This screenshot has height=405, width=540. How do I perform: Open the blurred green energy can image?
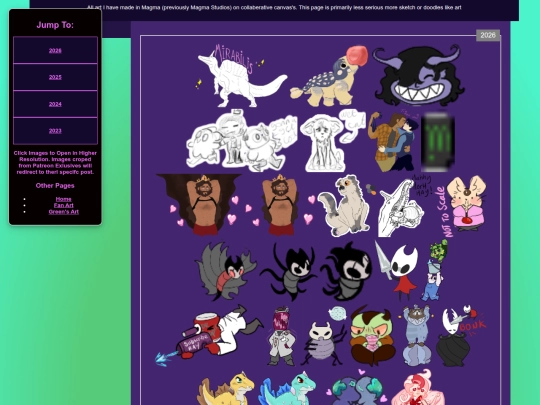(x=438, y=141)
